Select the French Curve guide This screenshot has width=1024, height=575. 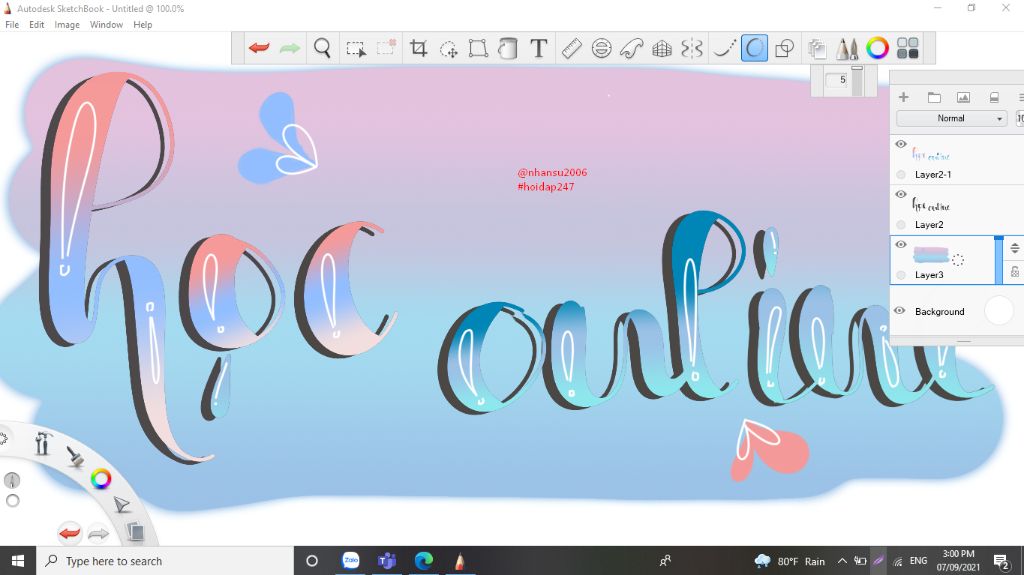point(632,48)
